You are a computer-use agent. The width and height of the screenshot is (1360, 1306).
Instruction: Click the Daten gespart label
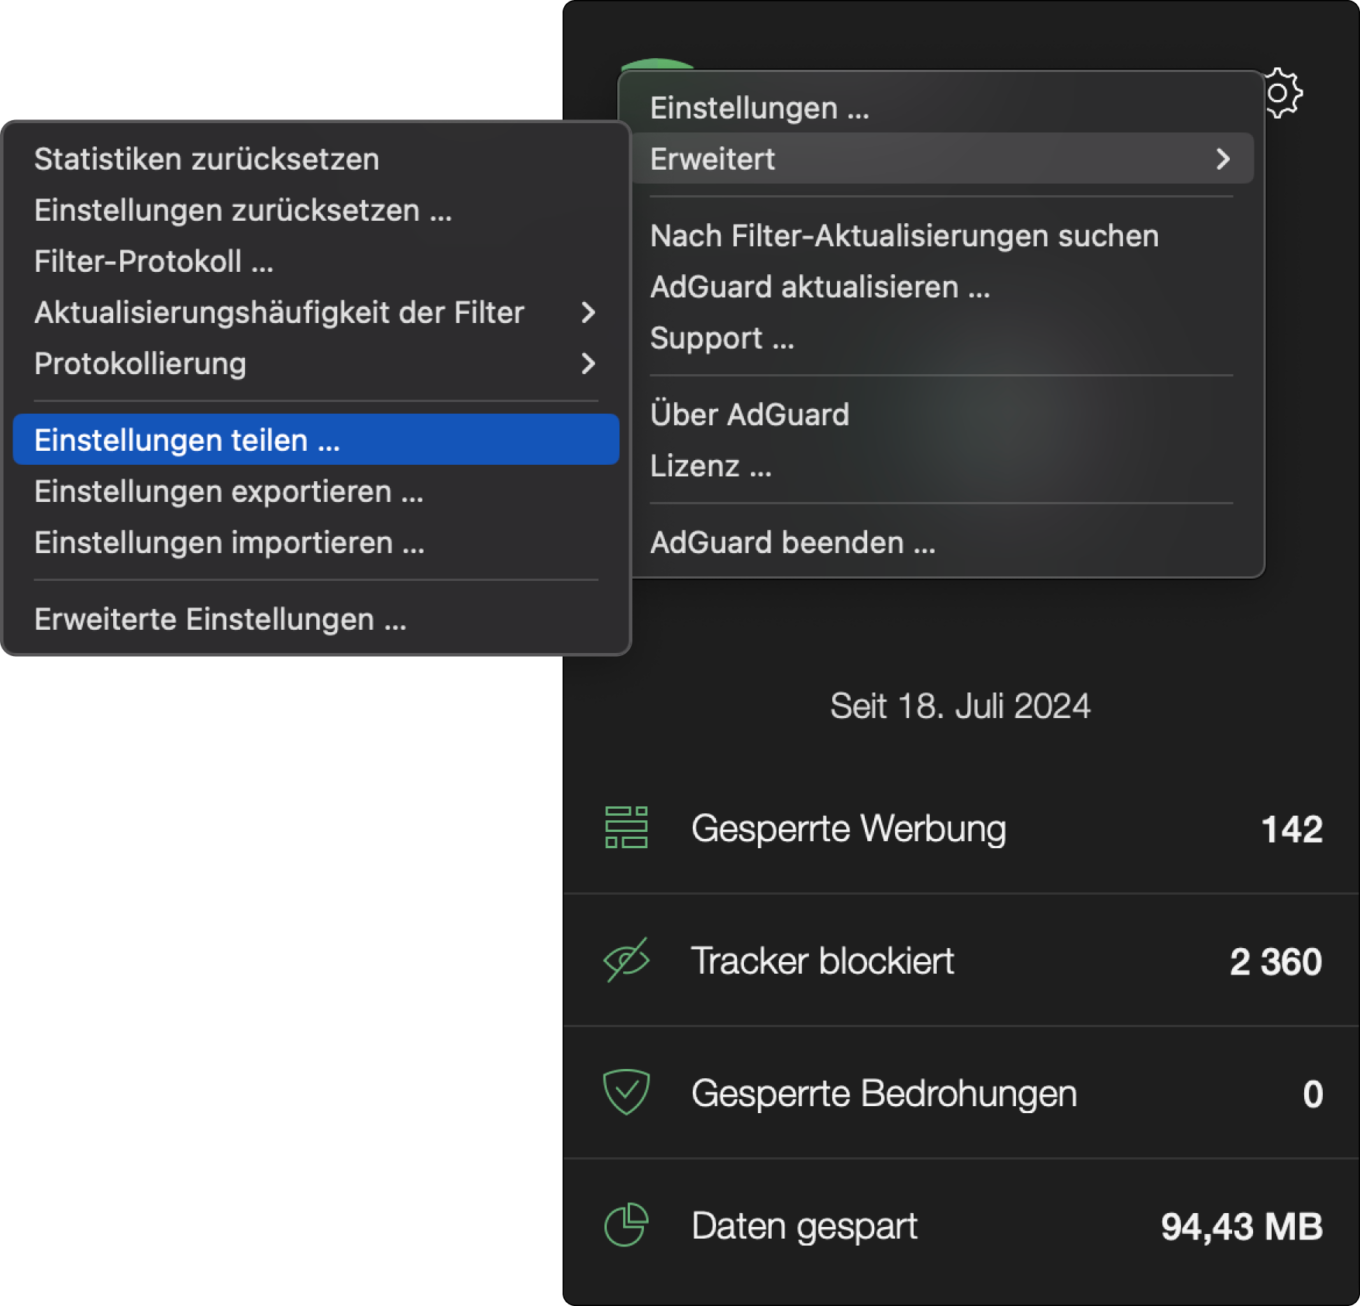click(x=804, y=1226)
